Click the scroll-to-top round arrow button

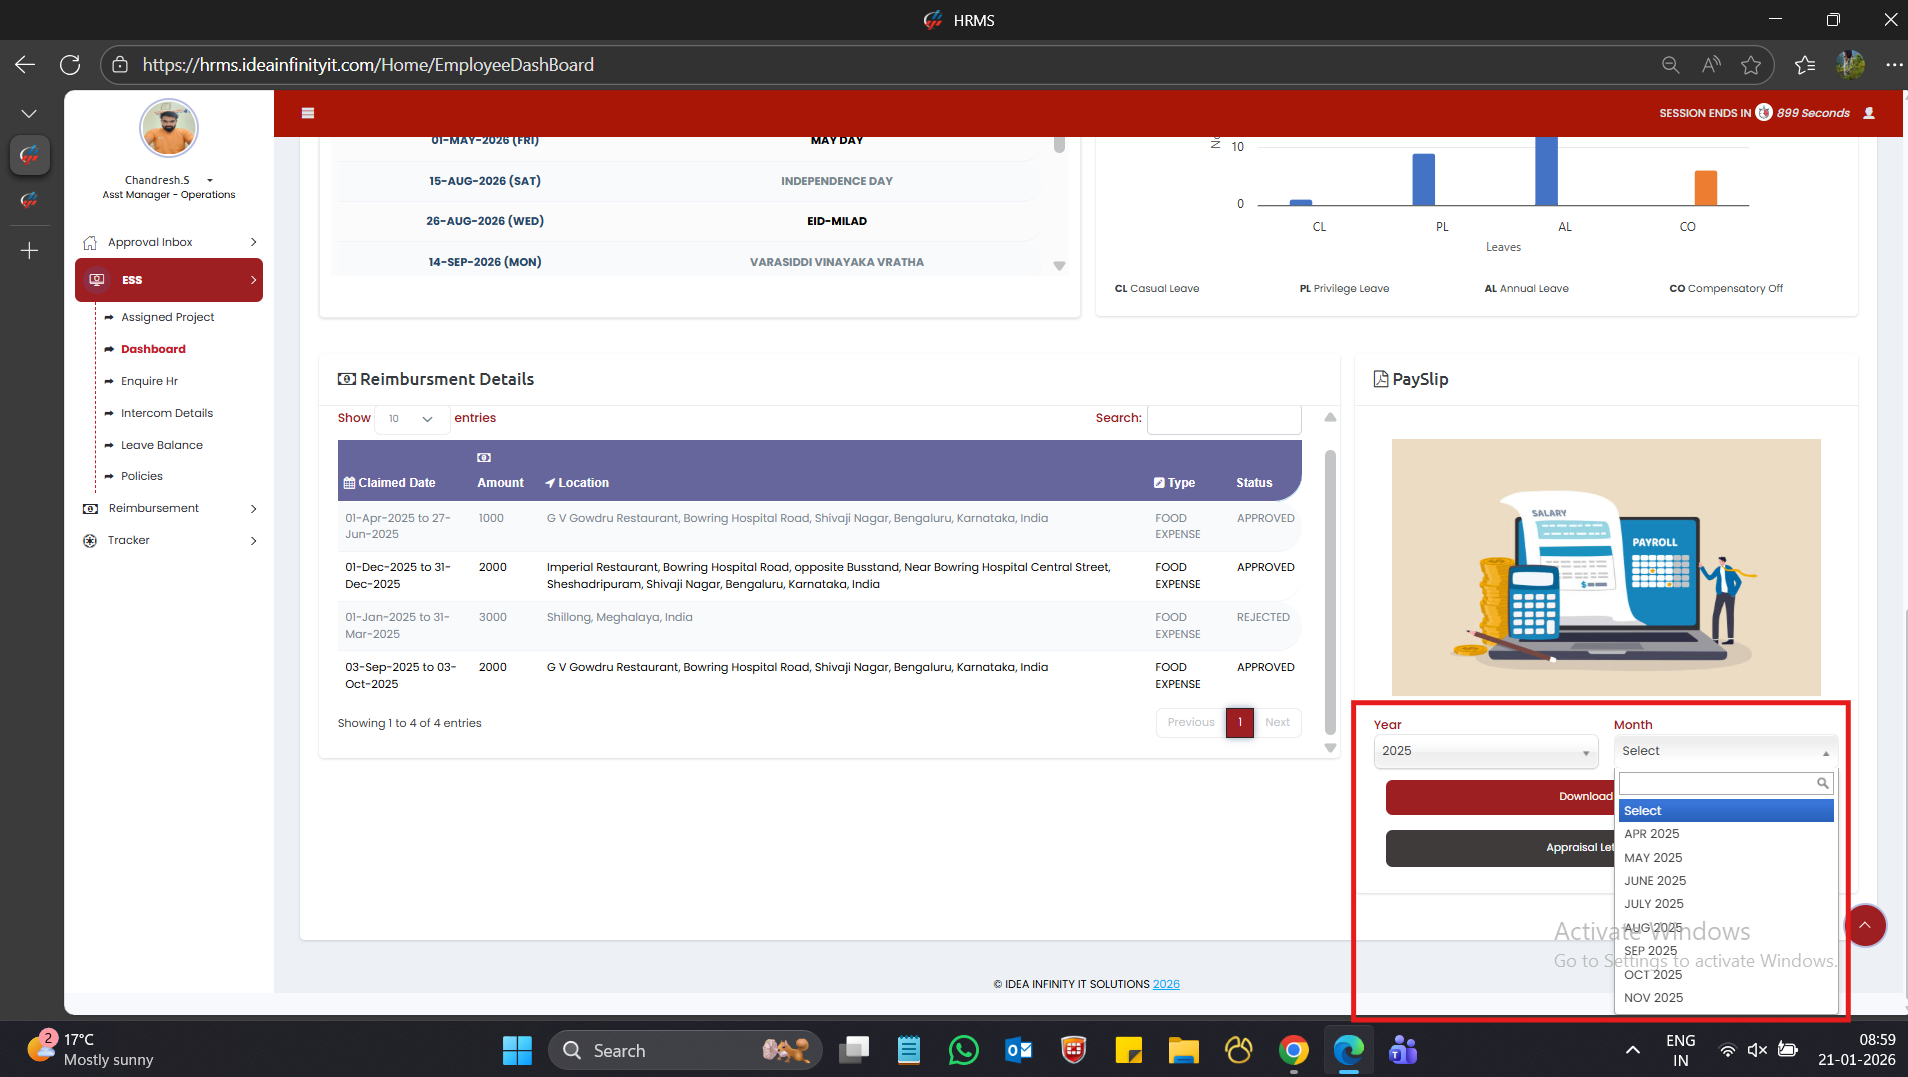(x=1864, y=925)
